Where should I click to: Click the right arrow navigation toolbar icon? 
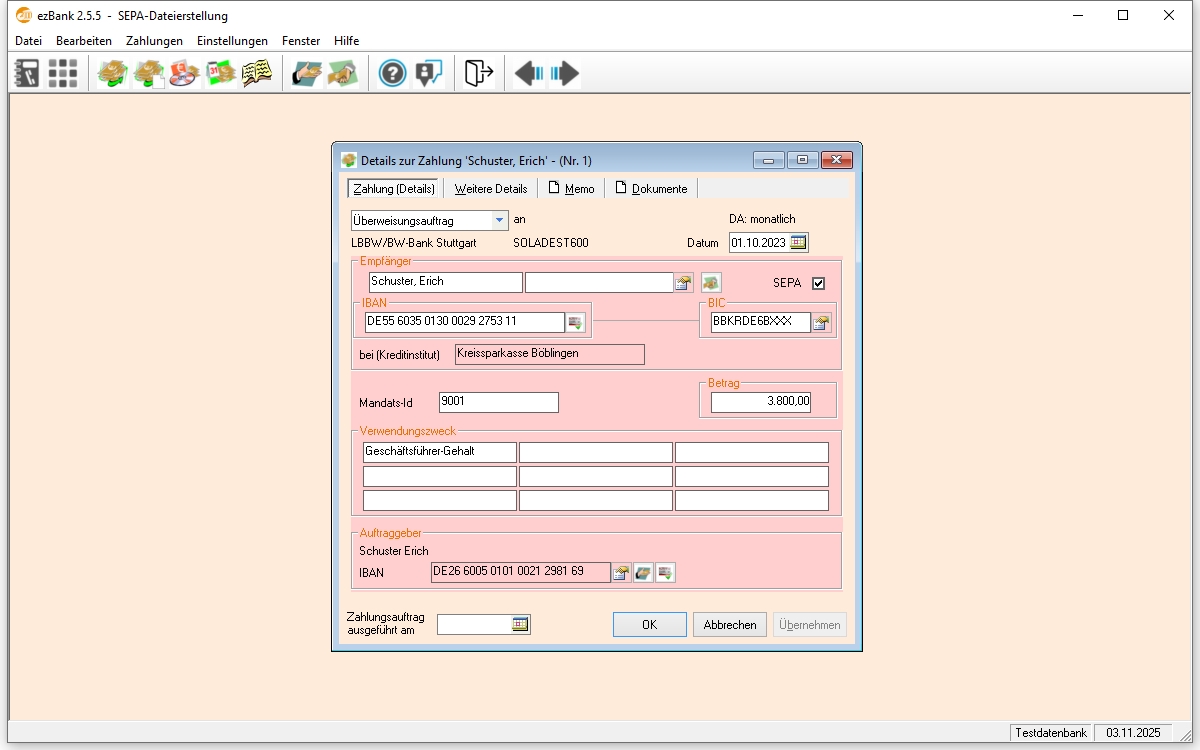coord(564,73)
